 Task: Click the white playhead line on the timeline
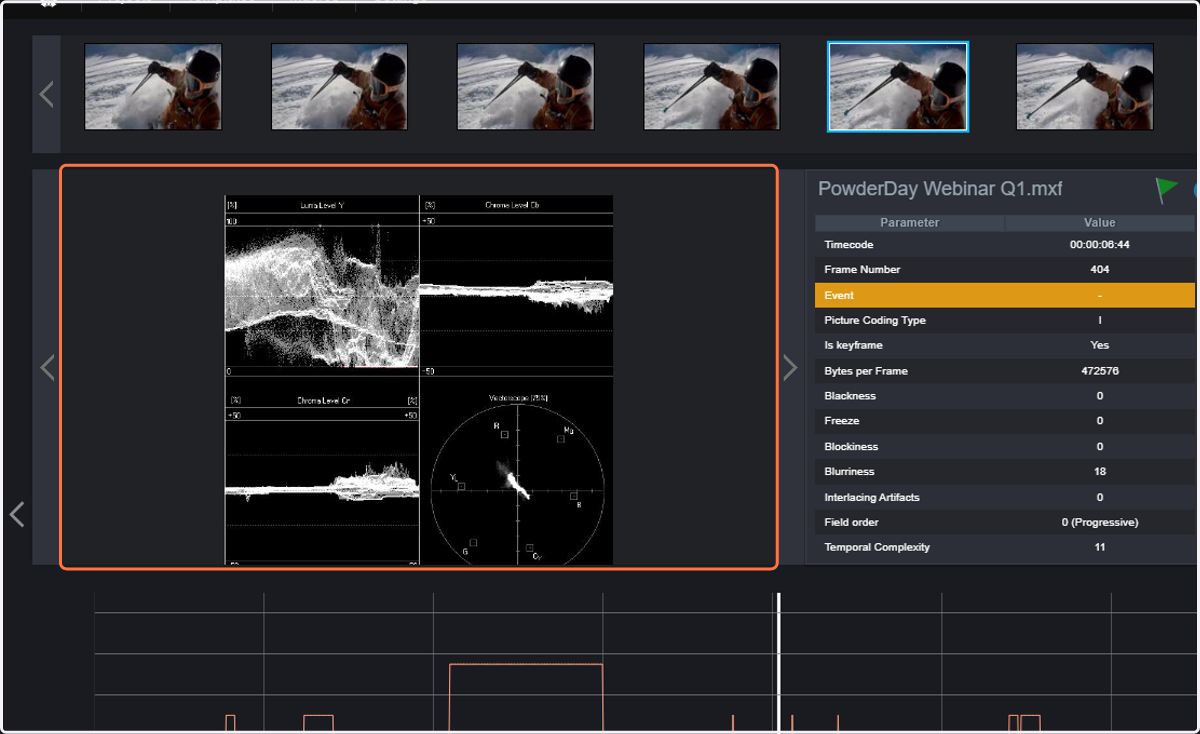(778, 662)
